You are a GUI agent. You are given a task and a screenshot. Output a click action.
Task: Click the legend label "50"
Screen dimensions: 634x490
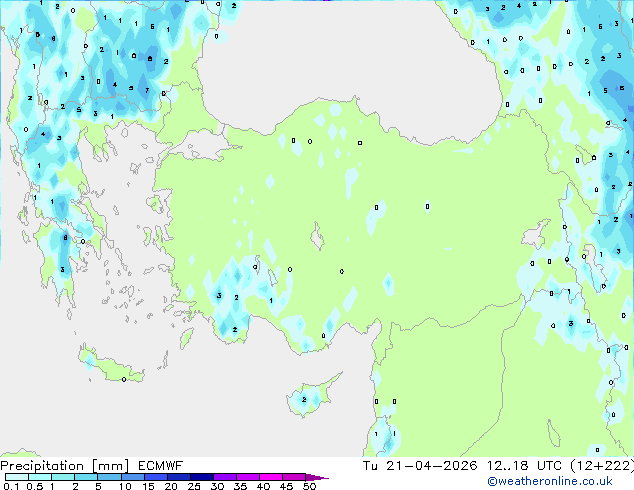(309, 486)
